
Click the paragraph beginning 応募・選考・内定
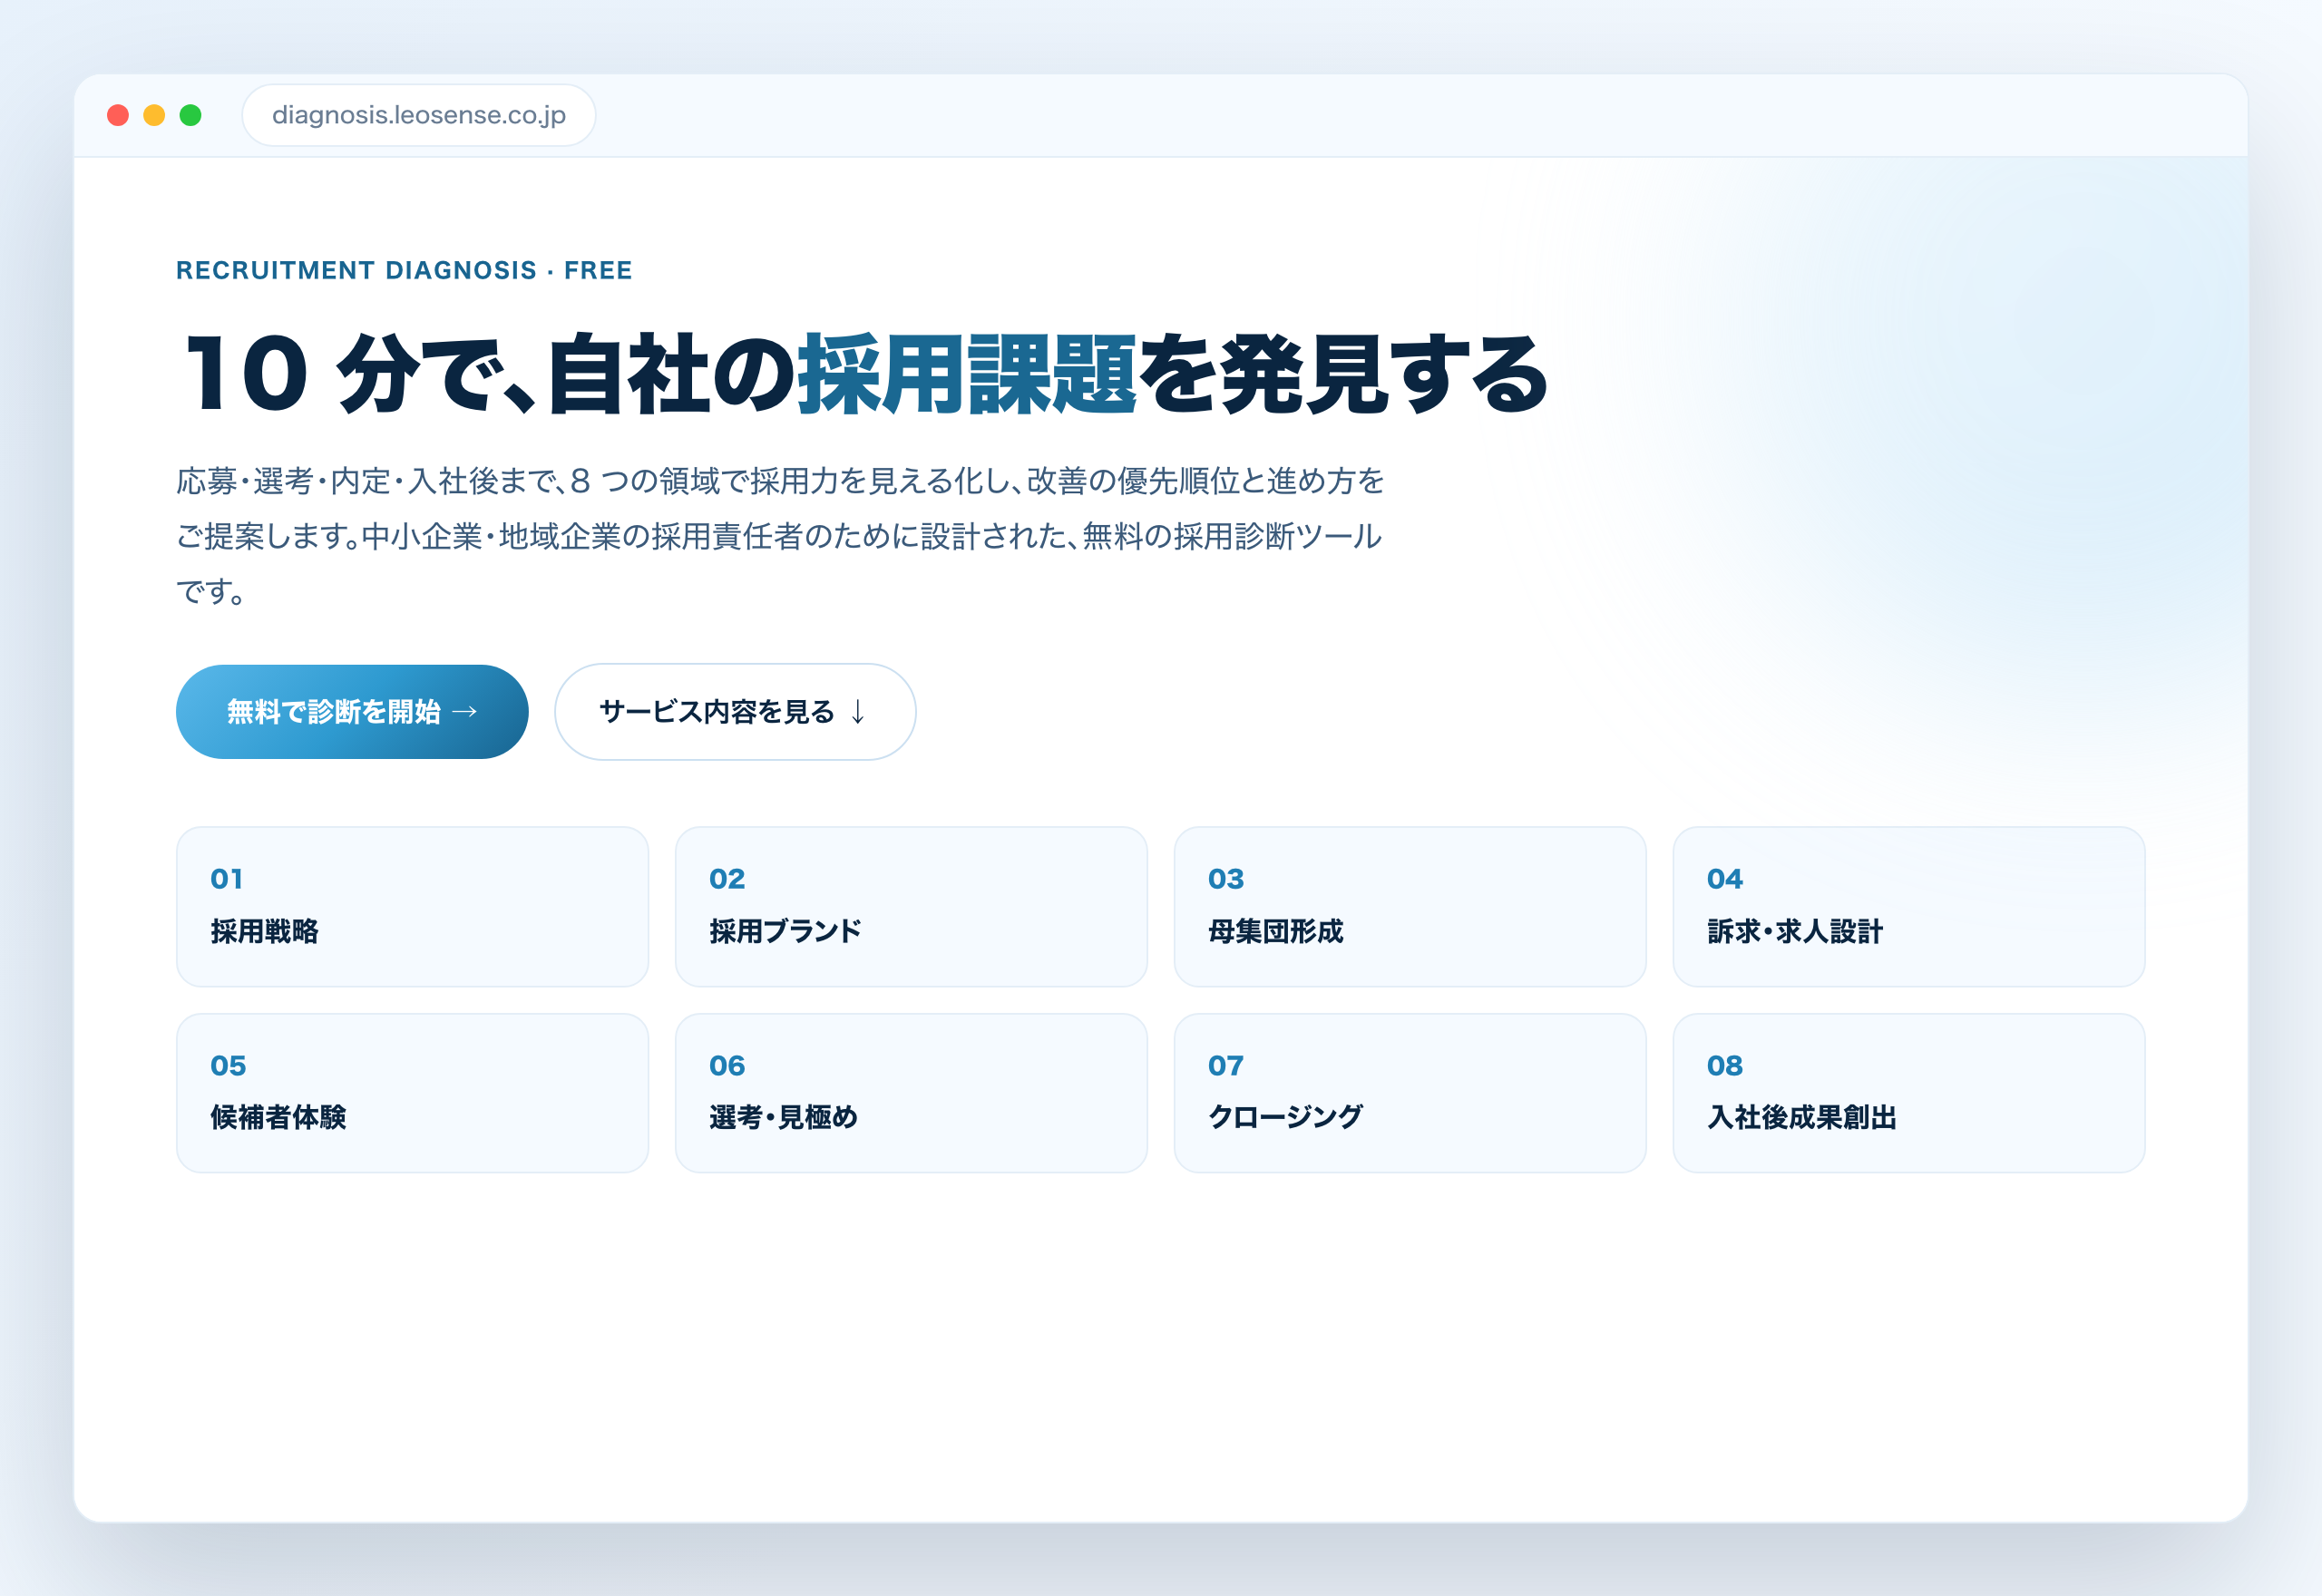coord(780,536)
